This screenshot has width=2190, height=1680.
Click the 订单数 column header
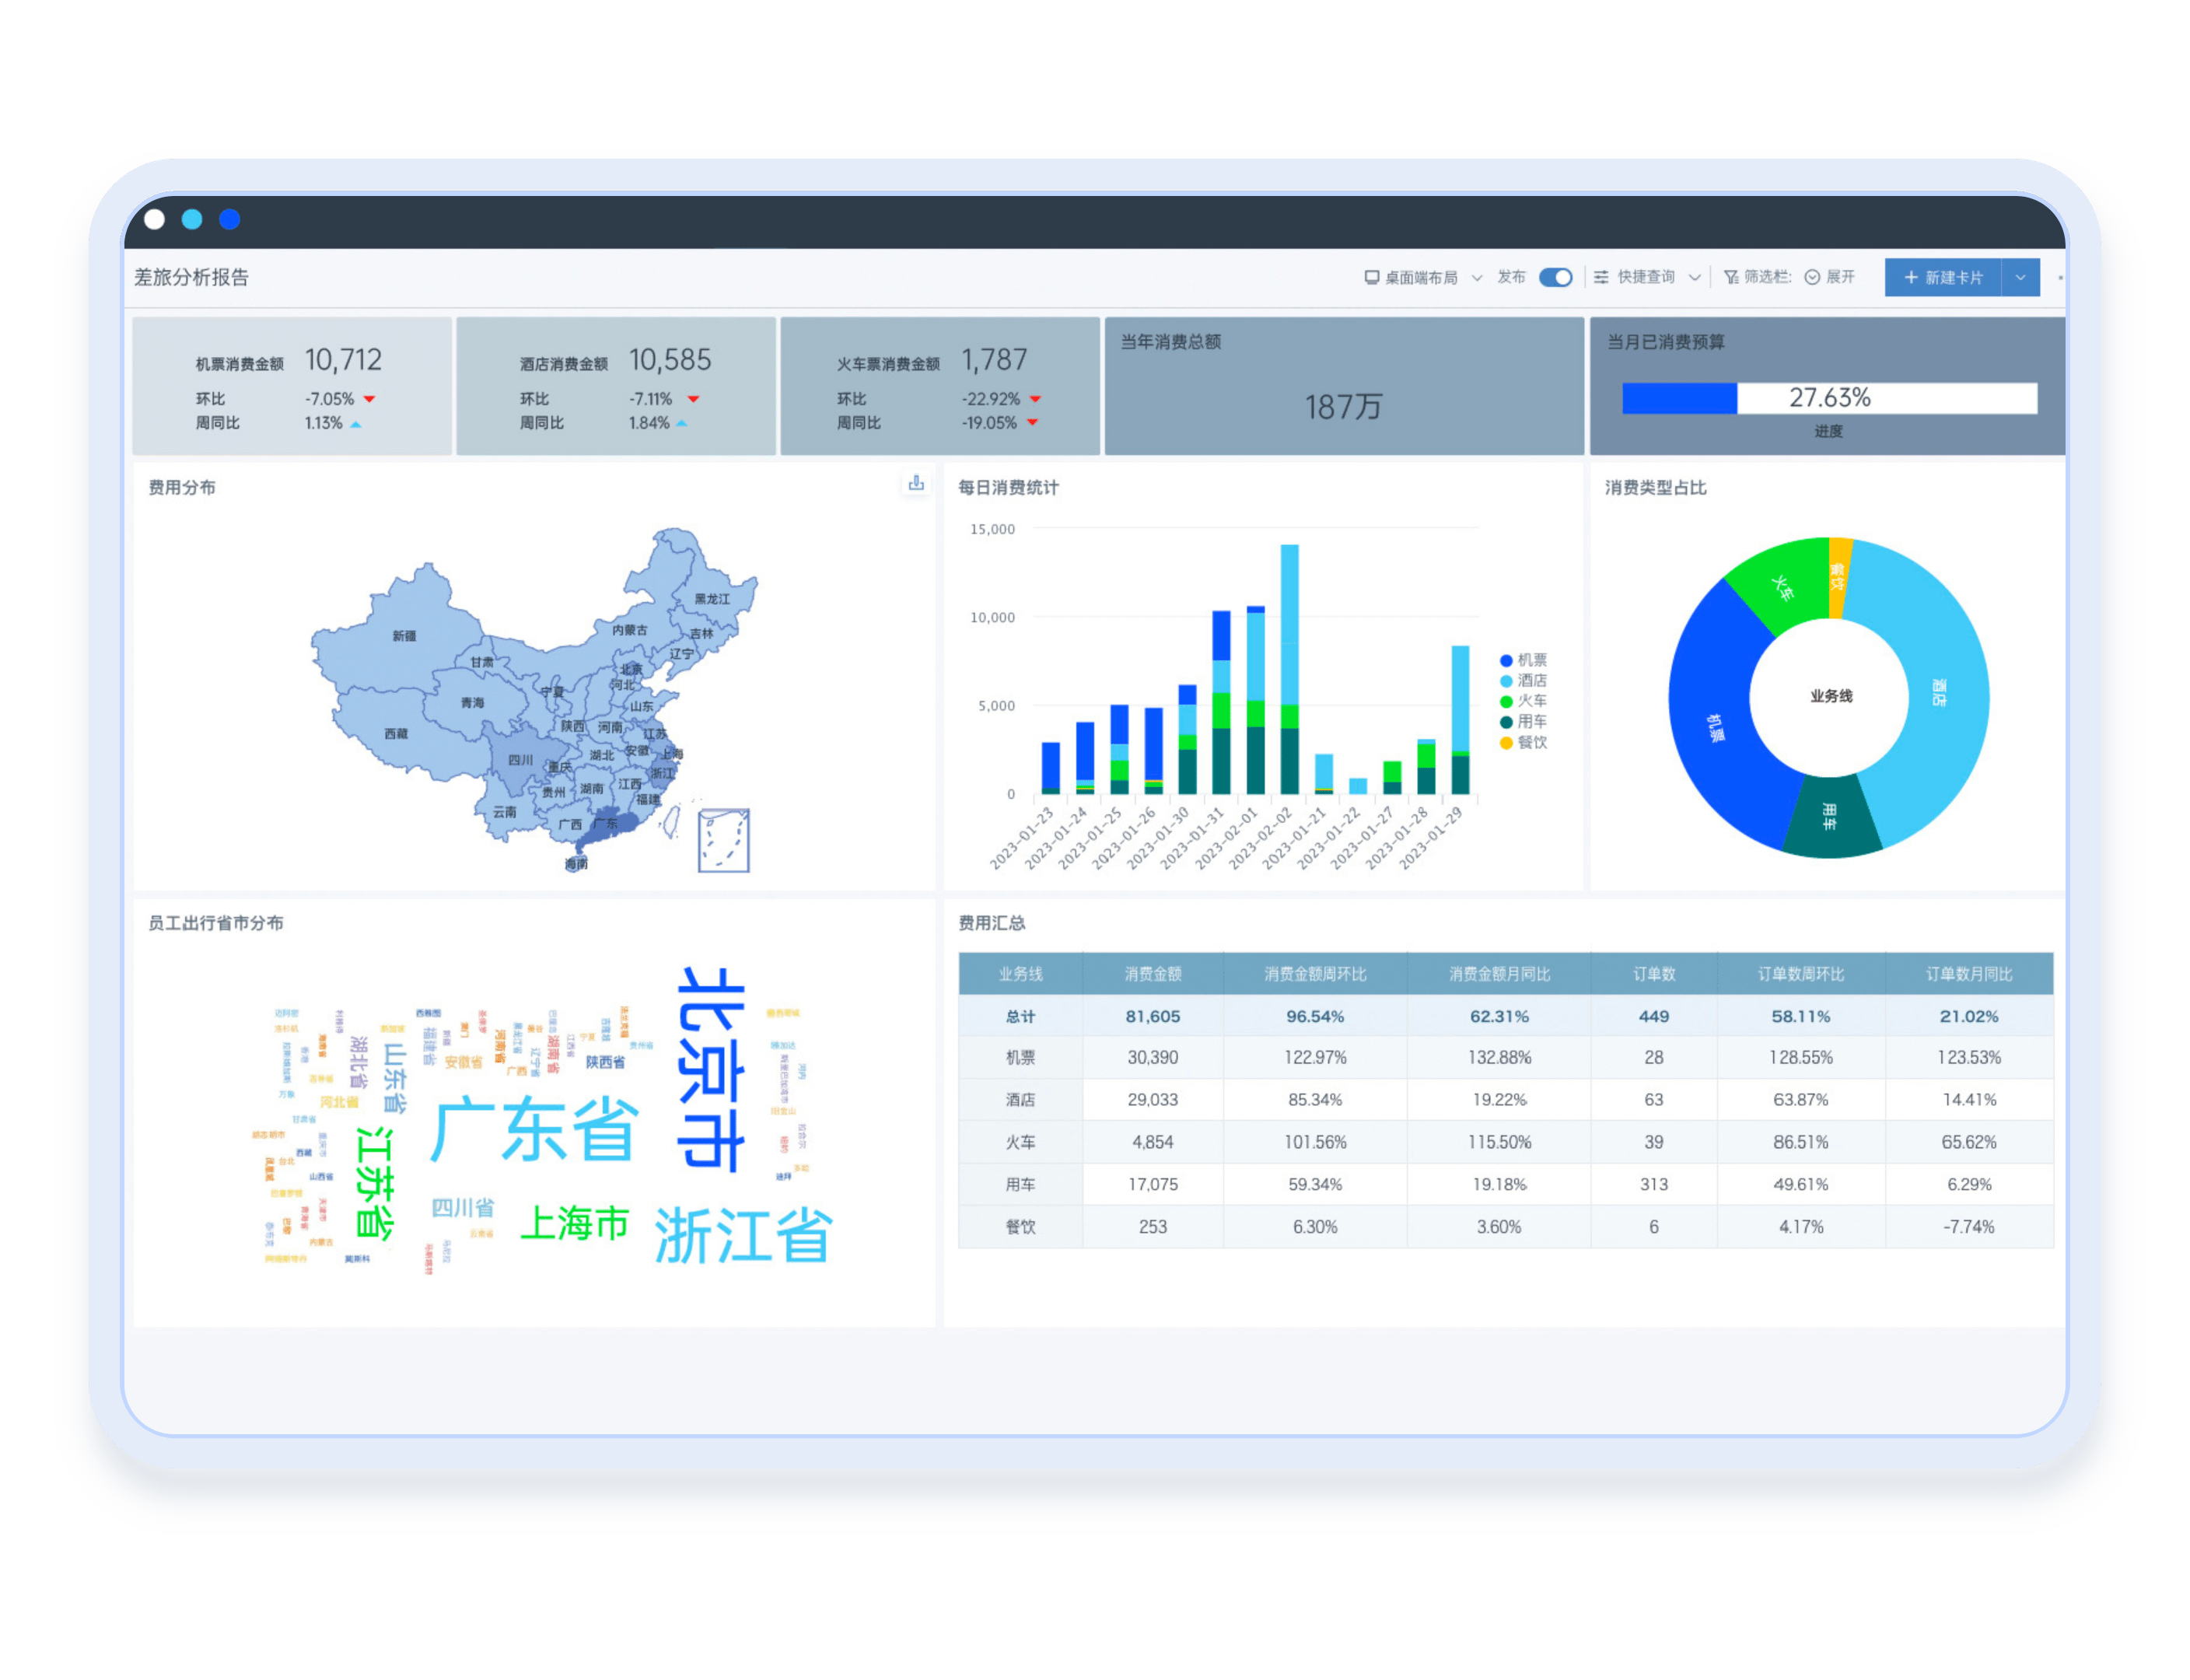point(1653,973)
